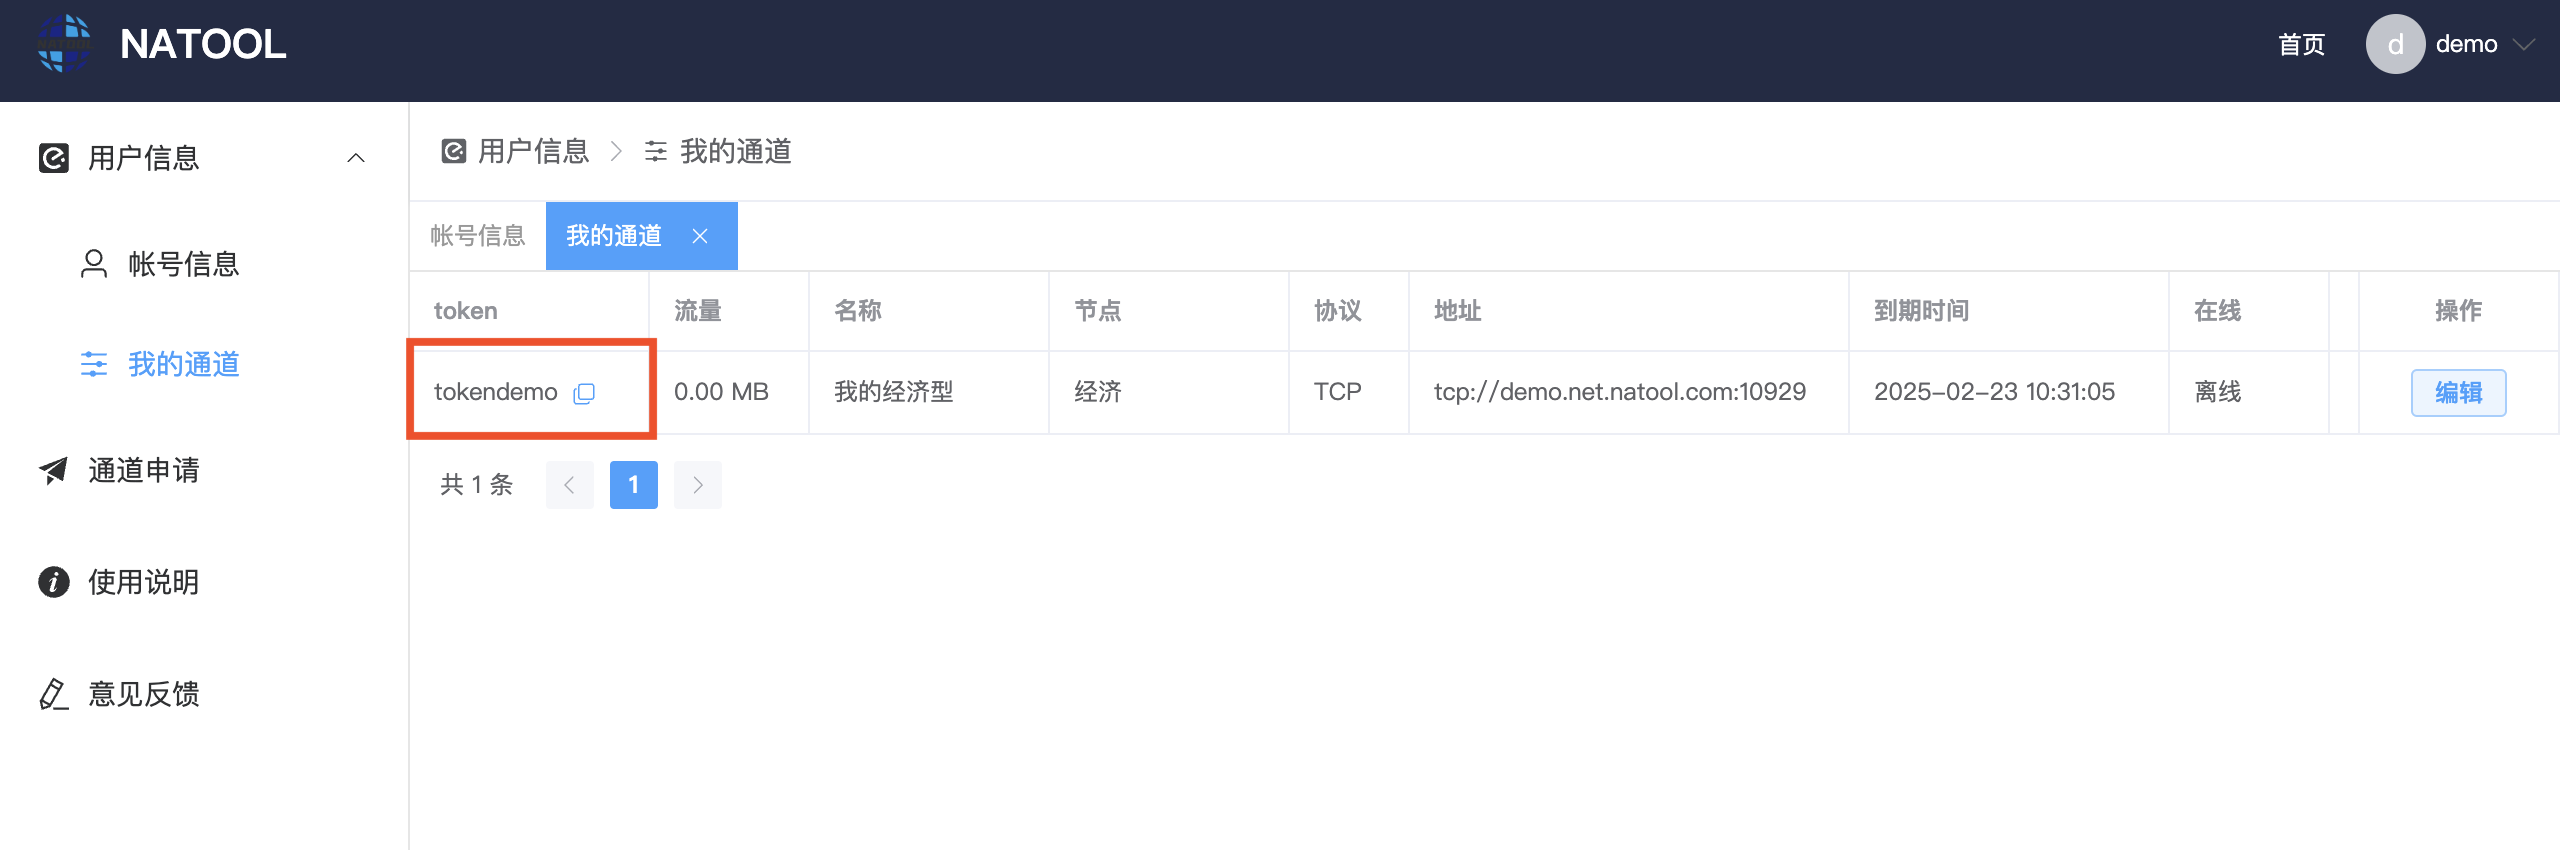2560x850 pixels.
Task: Click the pencil icon beside 意见反馈
Action: tap(53, 694)
